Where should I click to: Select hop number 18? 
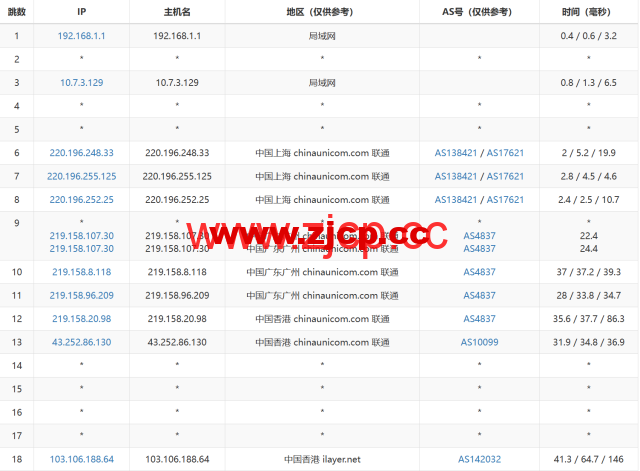[17, 460]
